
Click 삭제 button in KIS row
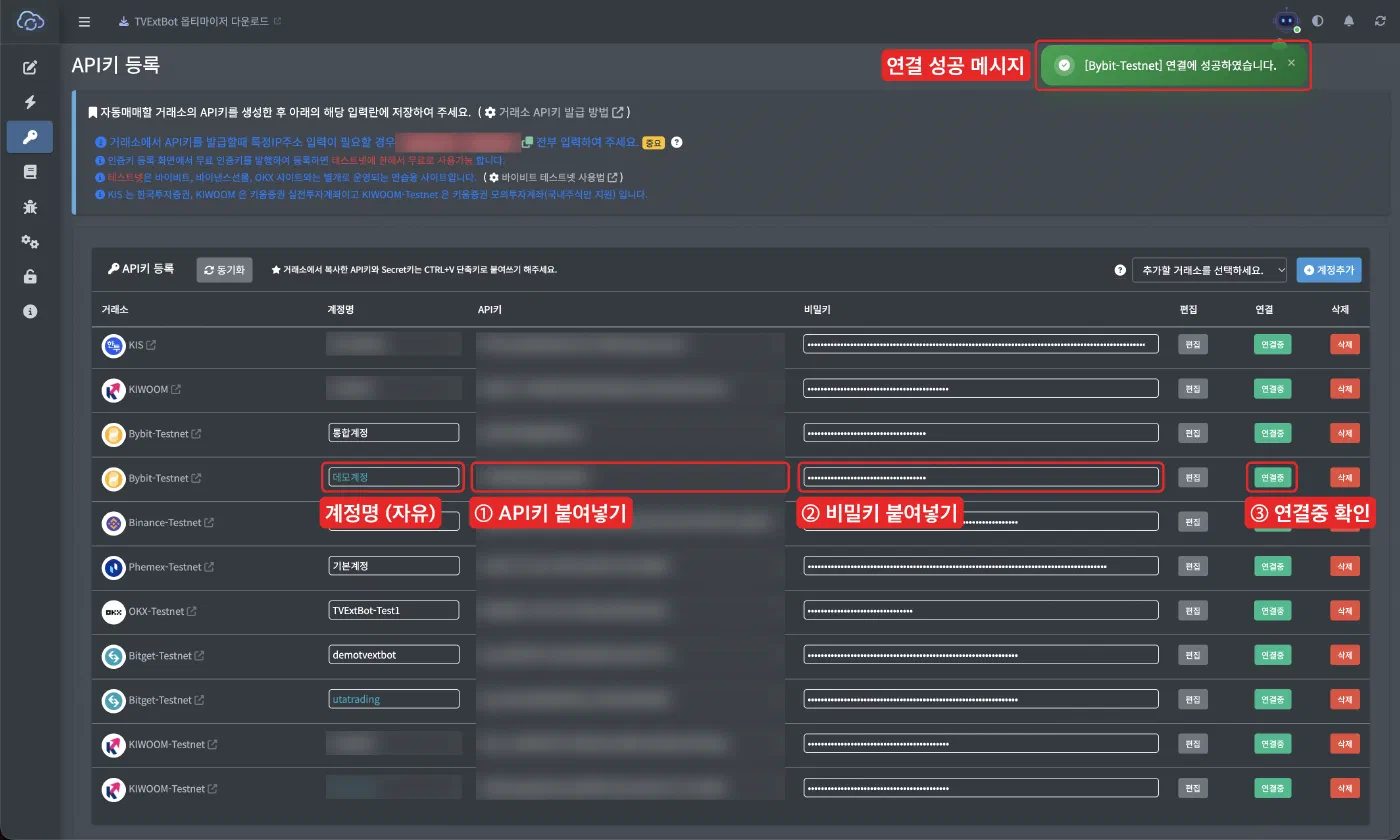pyautogui.click(x=1345, y=344)
